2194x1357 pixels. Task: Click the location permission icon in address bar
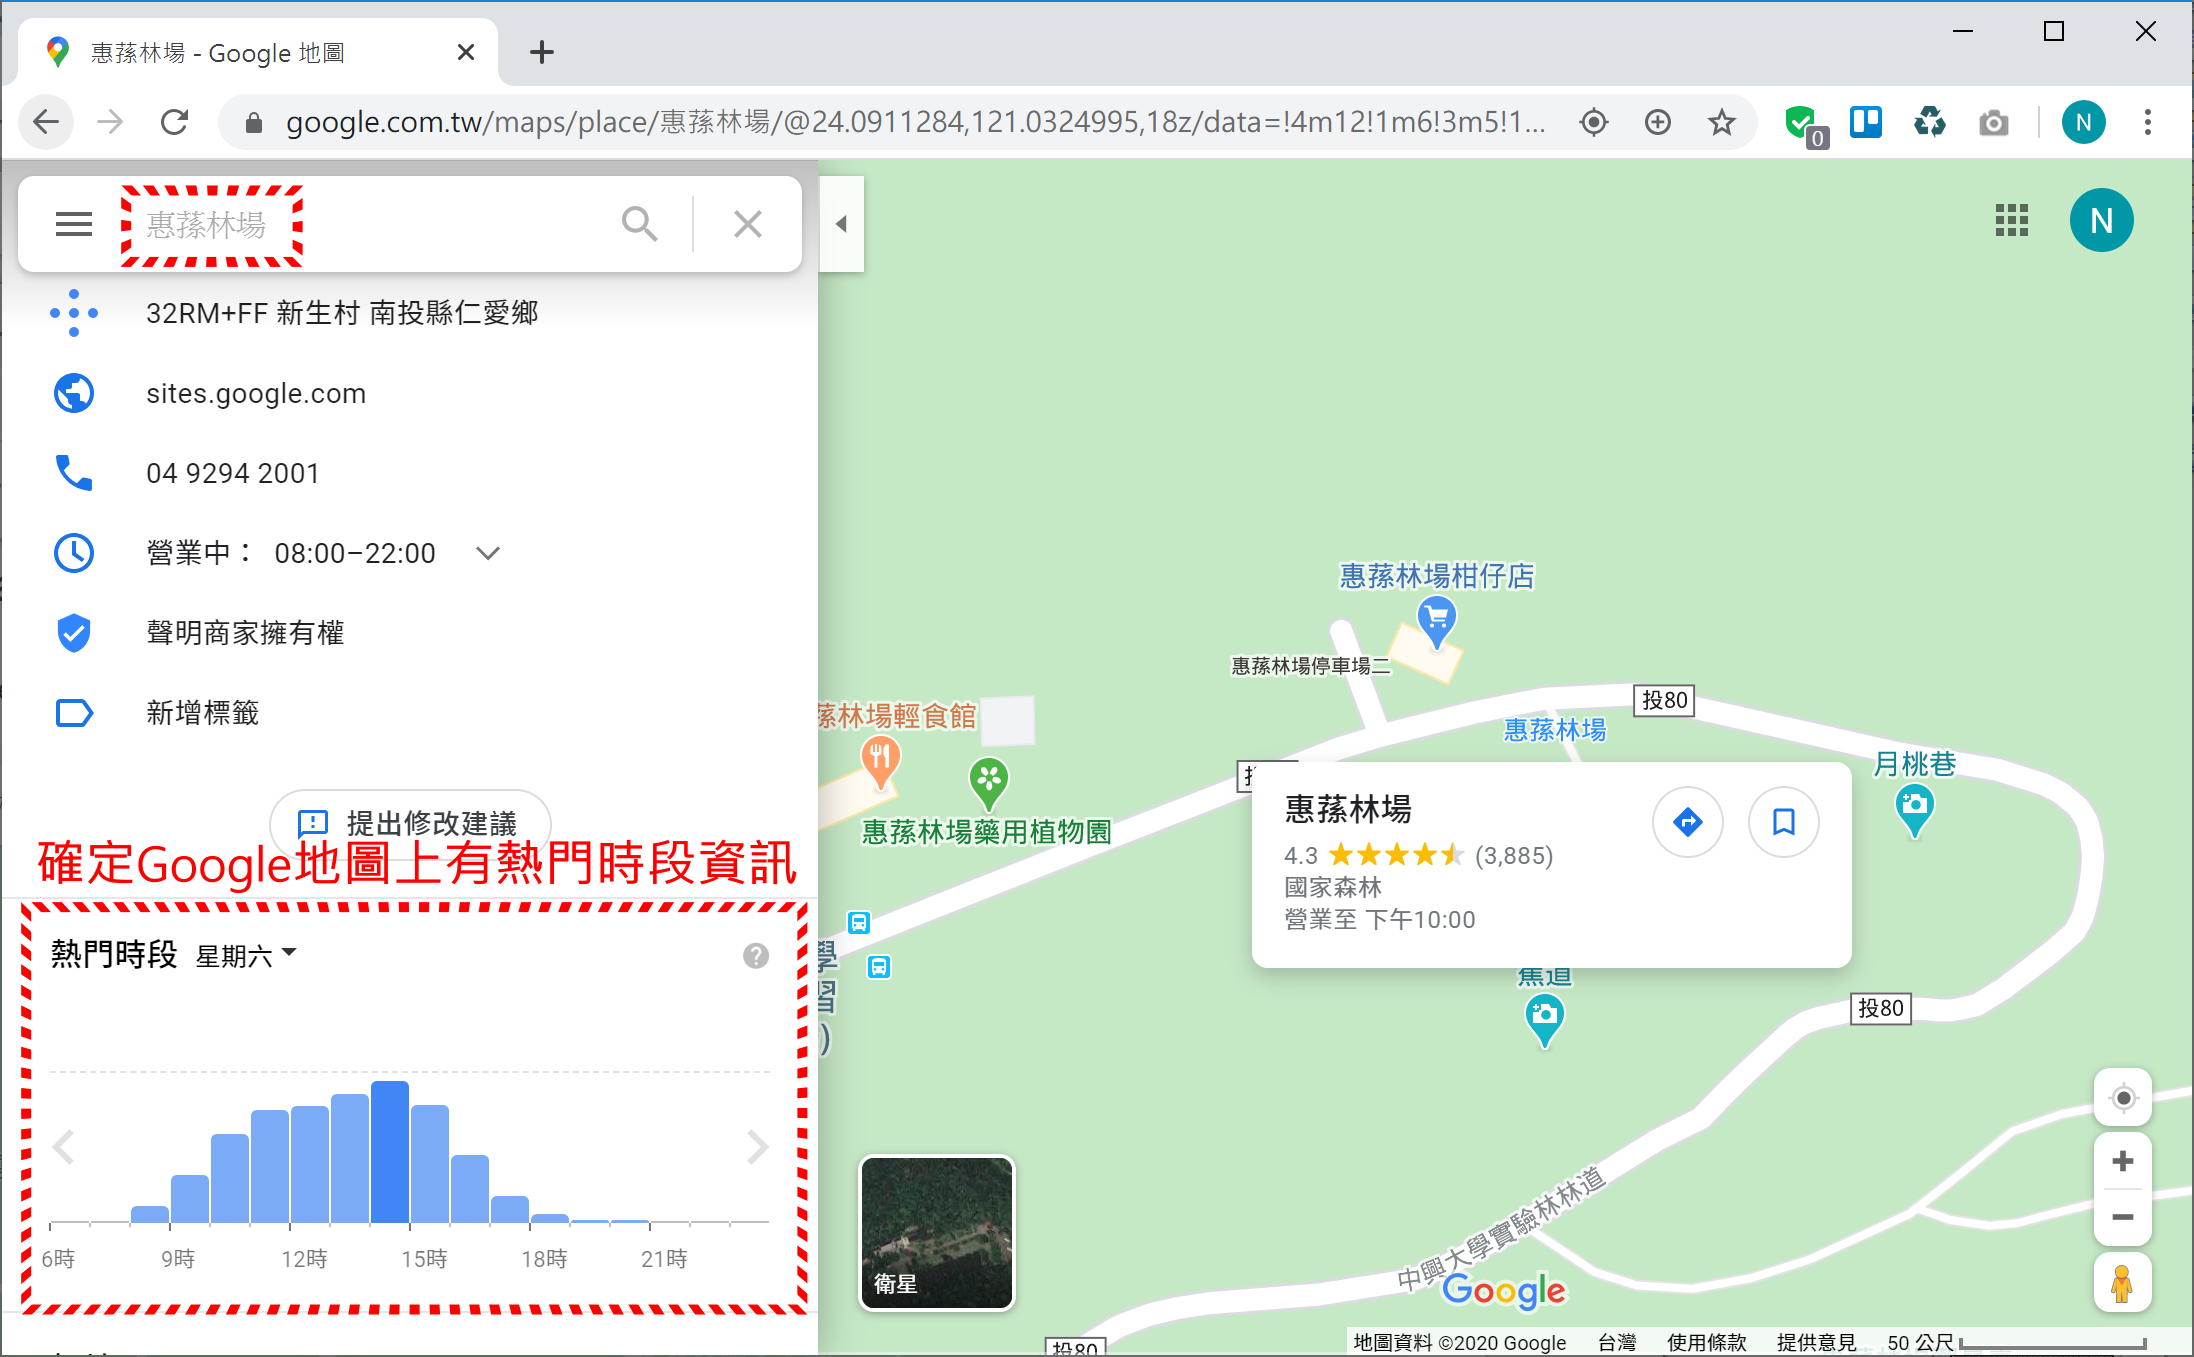1594,122
